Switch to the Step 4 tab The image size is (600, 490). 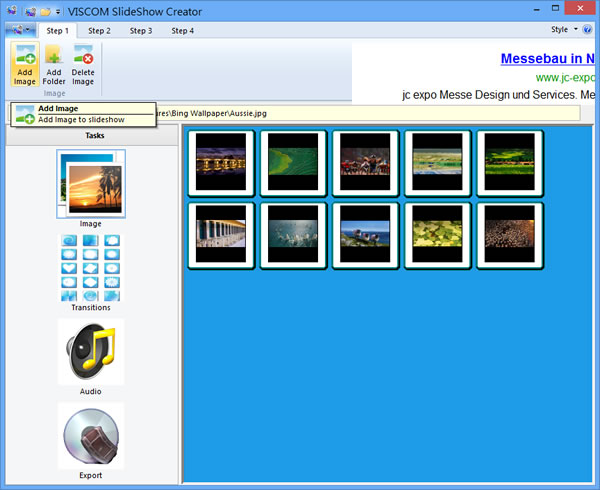coord(182,31)
